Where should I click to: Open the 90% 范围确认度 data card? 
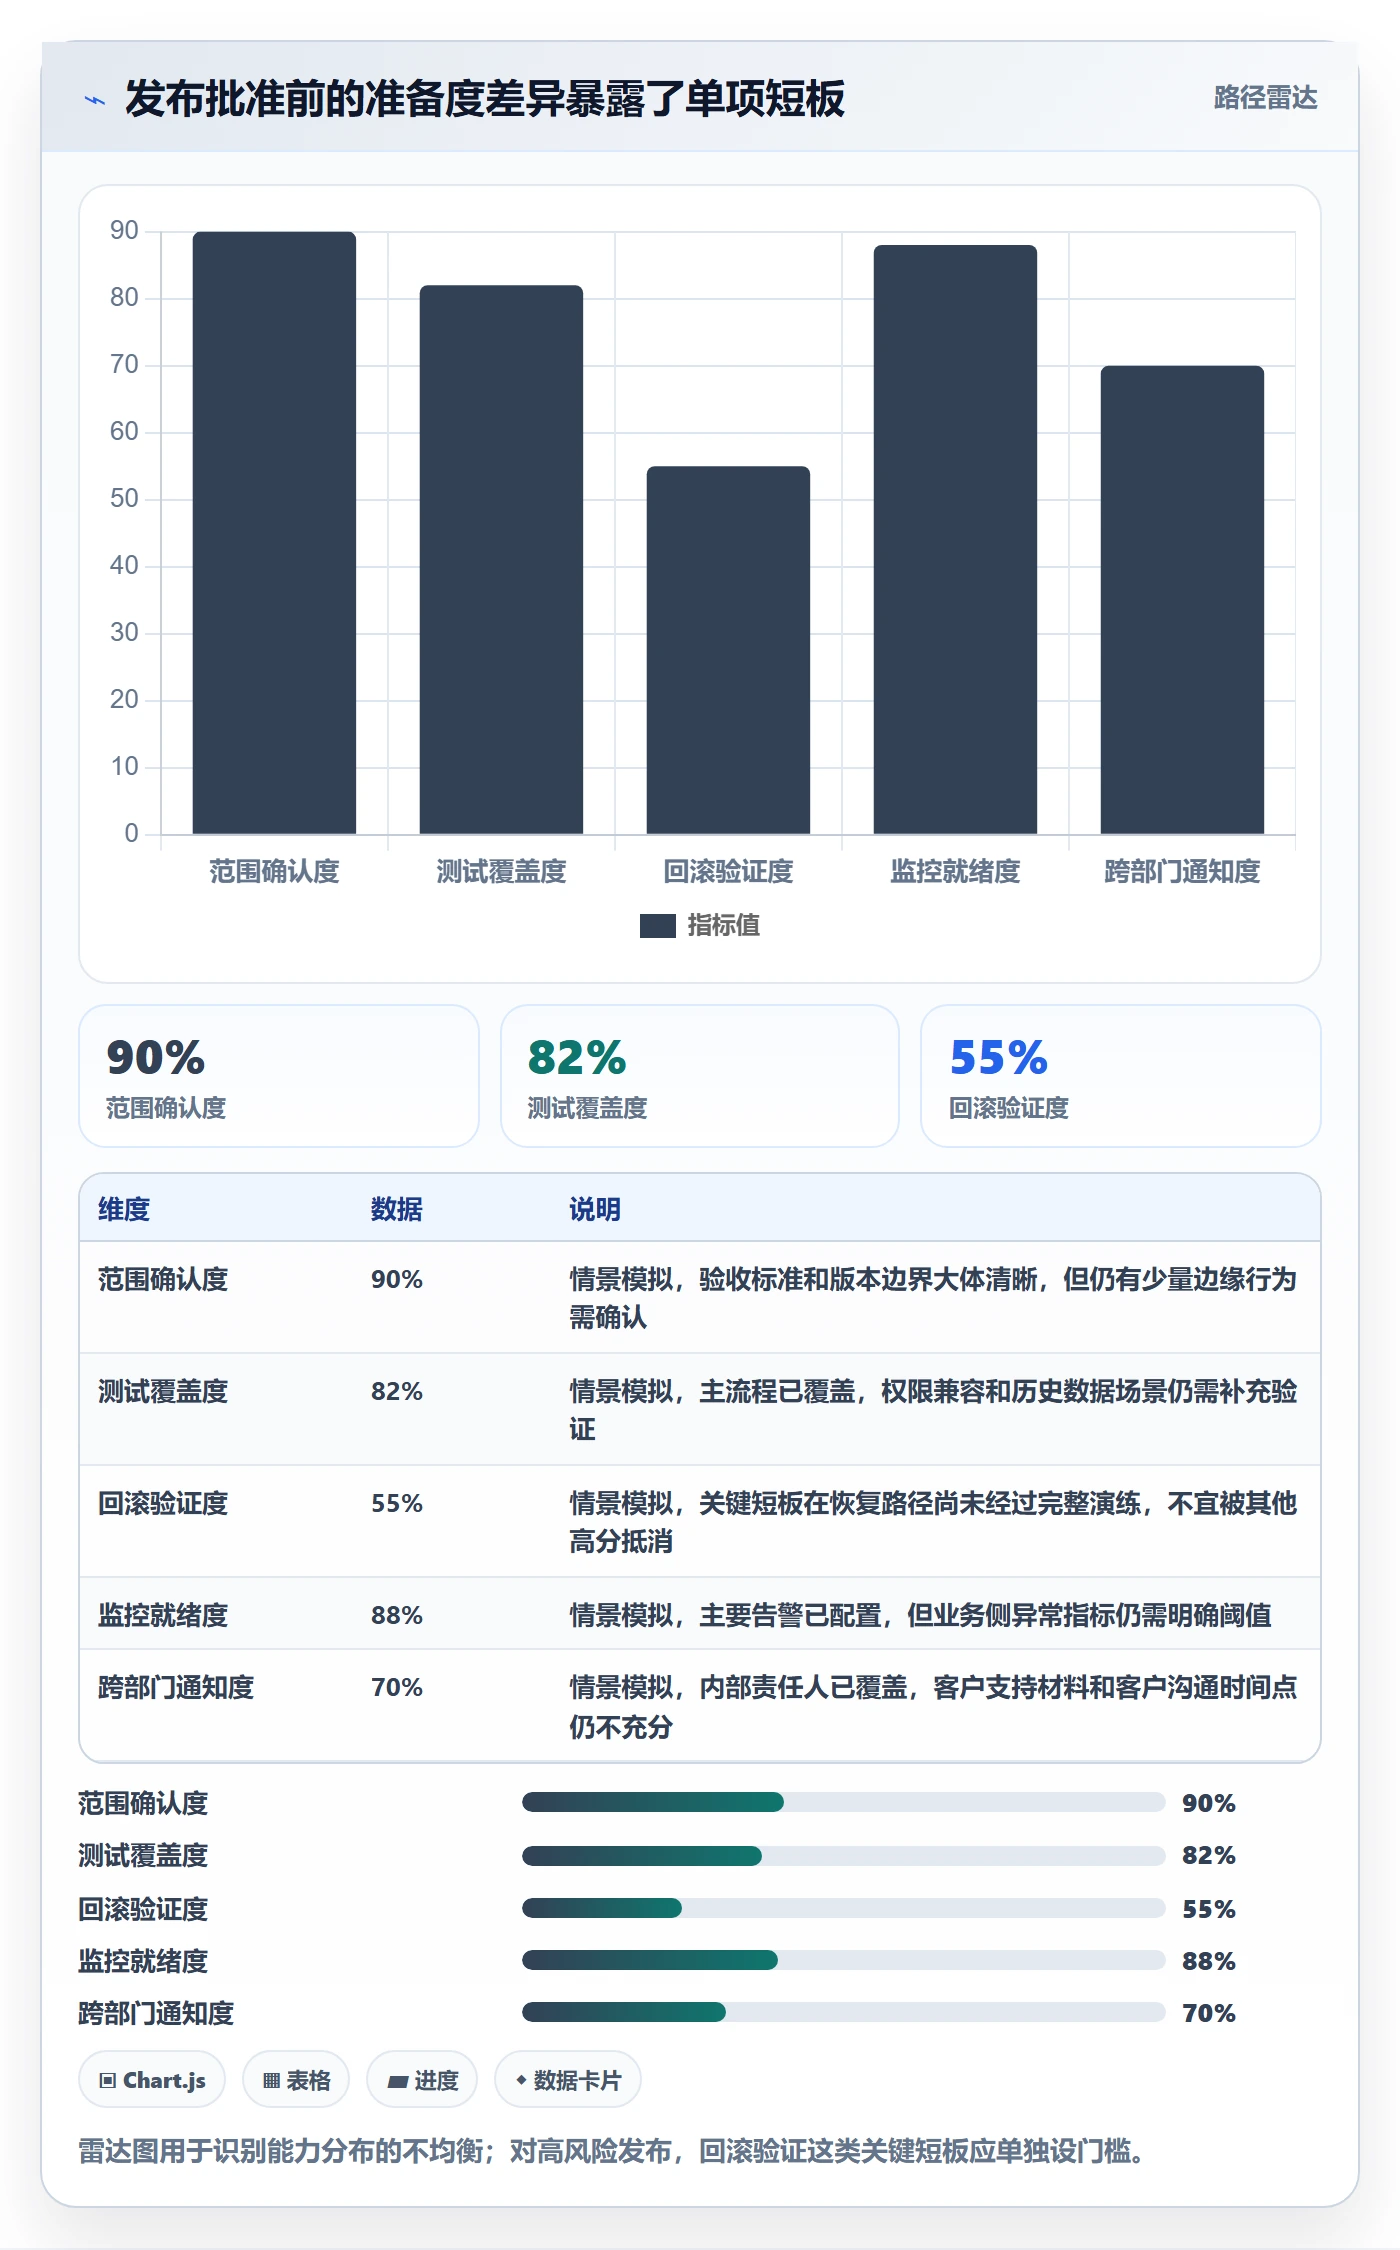tap(279, 1076)
